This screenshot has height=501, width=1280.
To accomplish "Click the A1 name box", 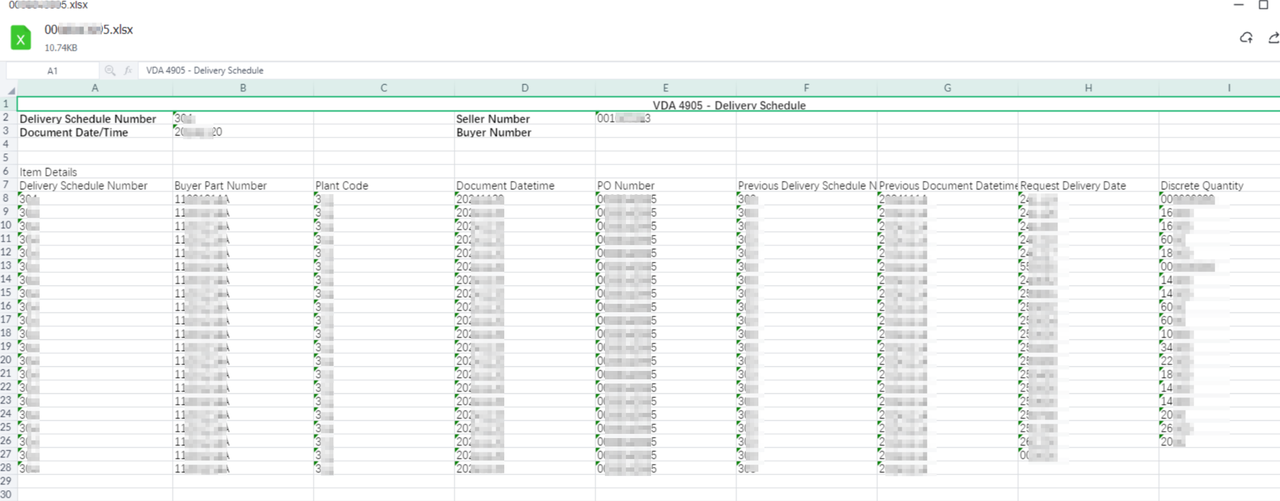I will coord(52,71).
